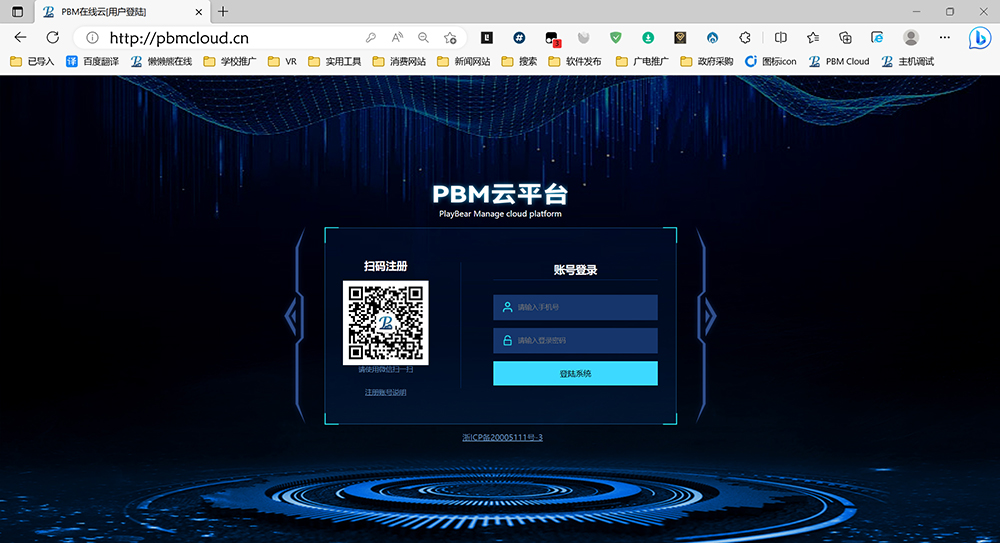Open site information icon in address bar

tap(92, 38)
